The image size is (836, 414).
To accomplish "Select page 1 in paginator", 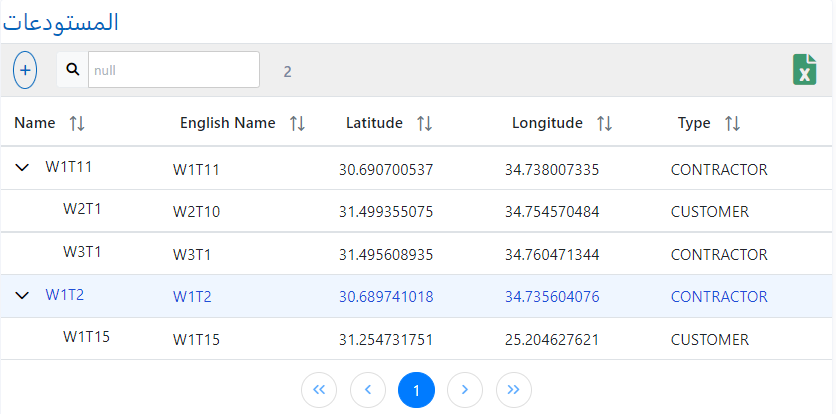I will pos(416,390).
